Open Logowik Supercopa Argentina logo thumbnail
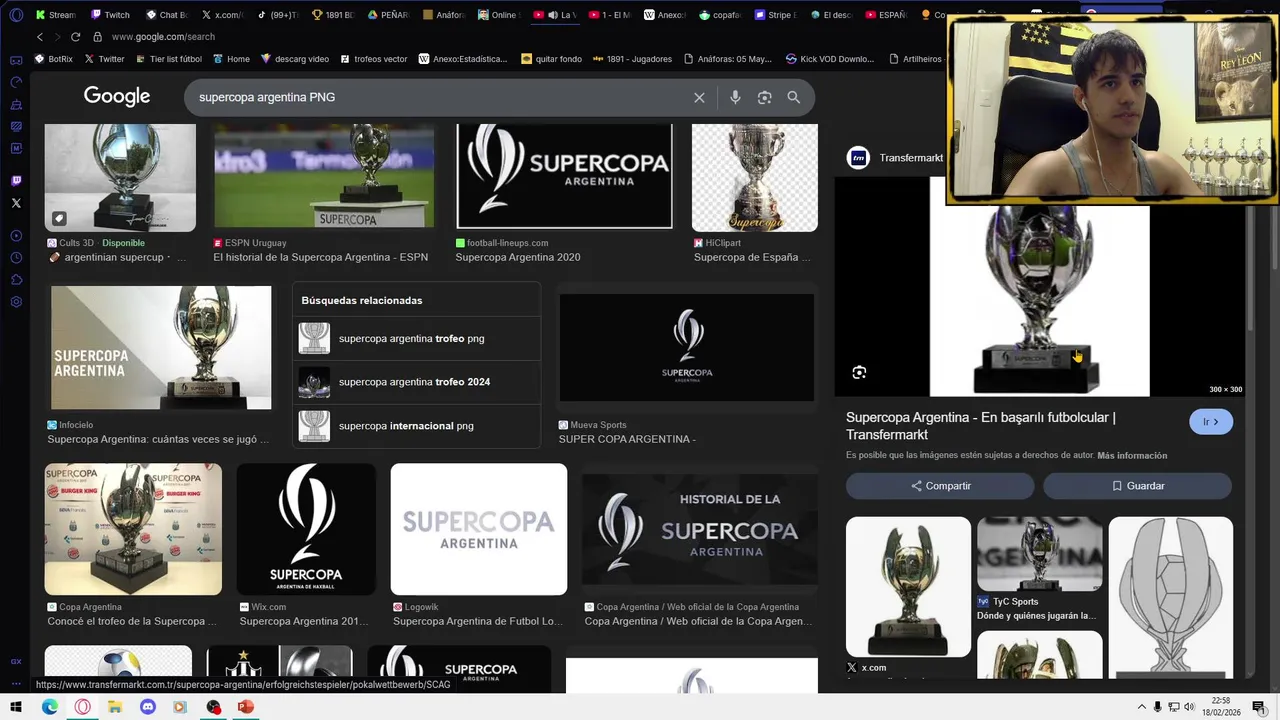1280x720 pixels. 479,530
